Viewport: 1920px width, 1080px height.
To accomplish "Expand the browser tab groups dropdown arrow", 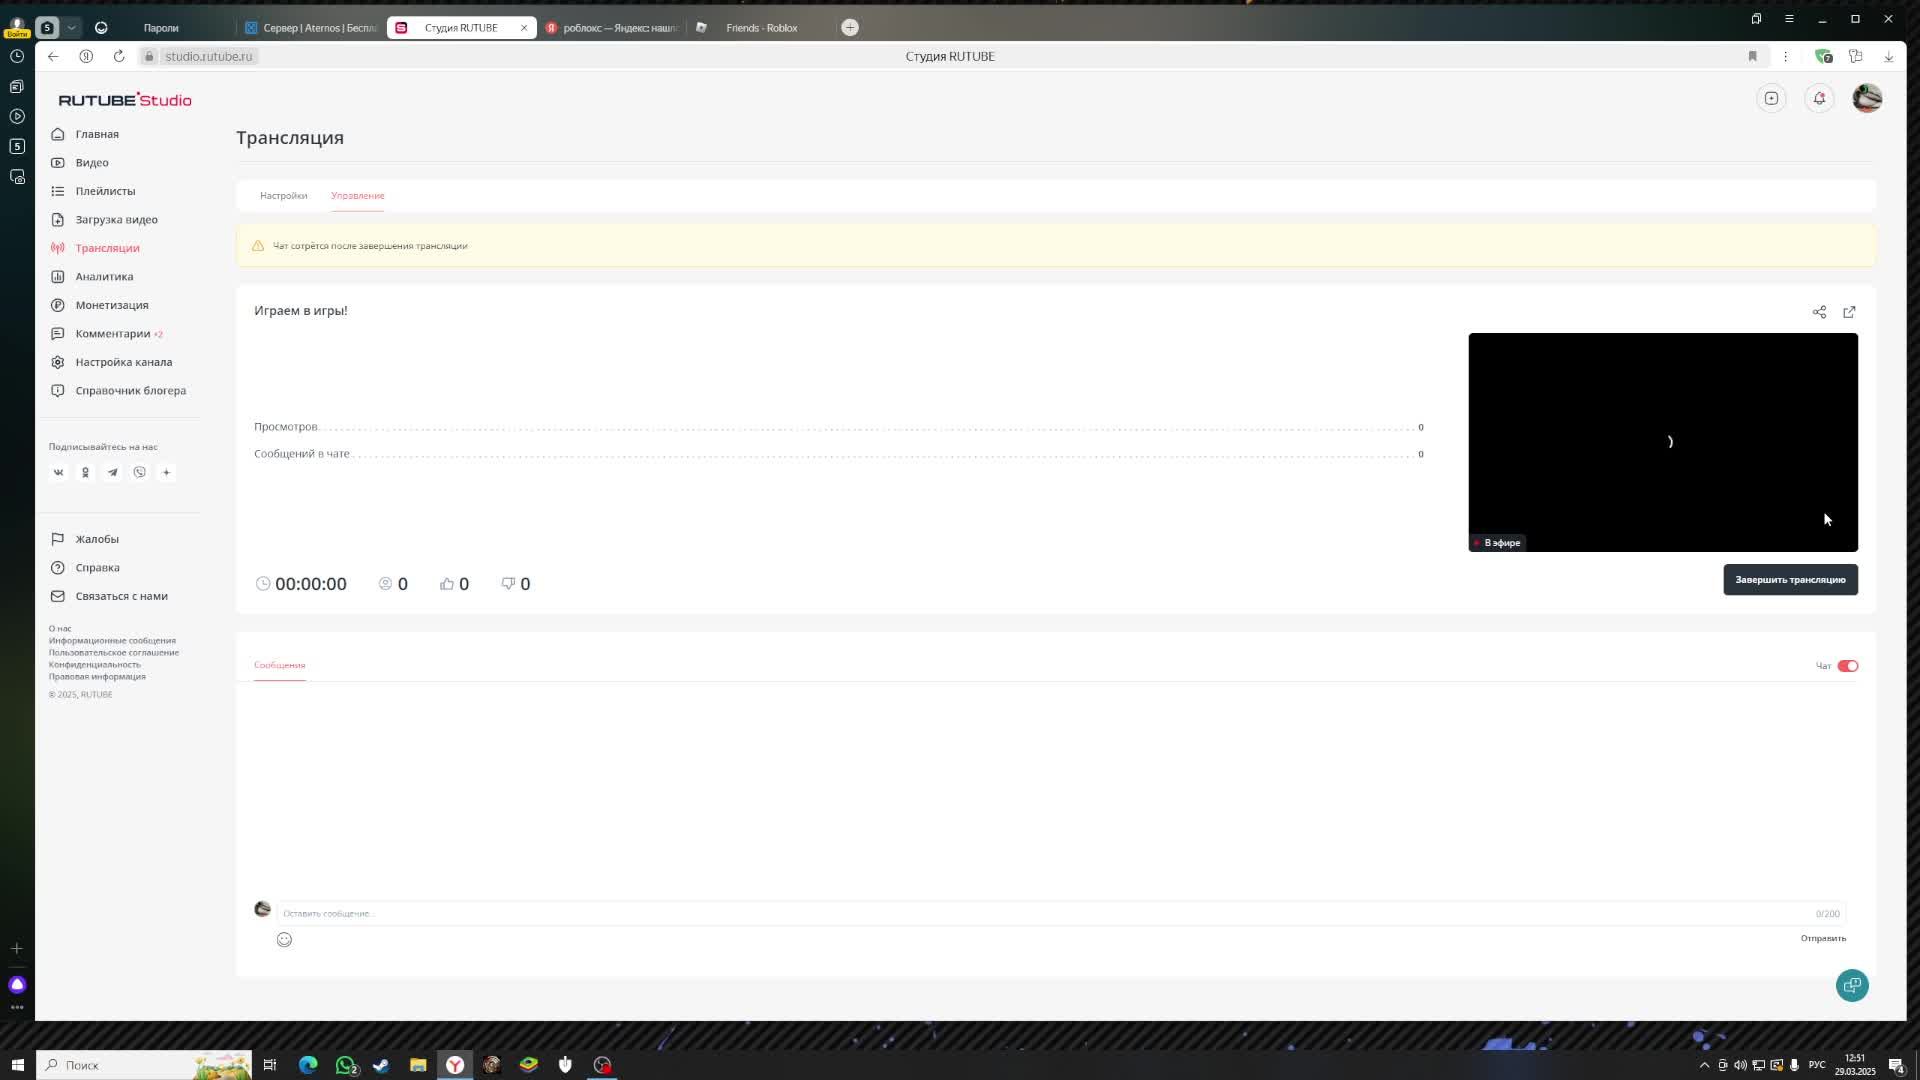I will 71,27.
